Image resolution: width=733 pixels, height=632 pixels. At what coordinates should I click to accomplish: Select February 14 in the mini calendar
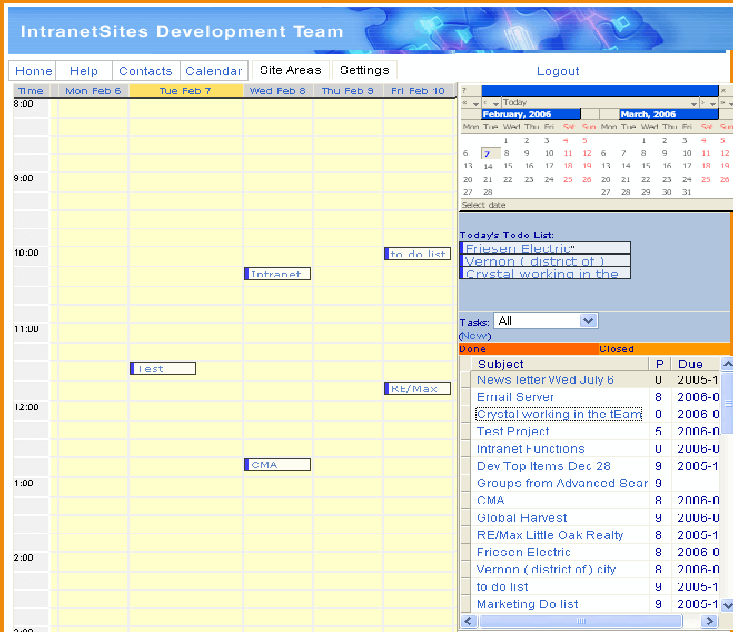[488, 166]
